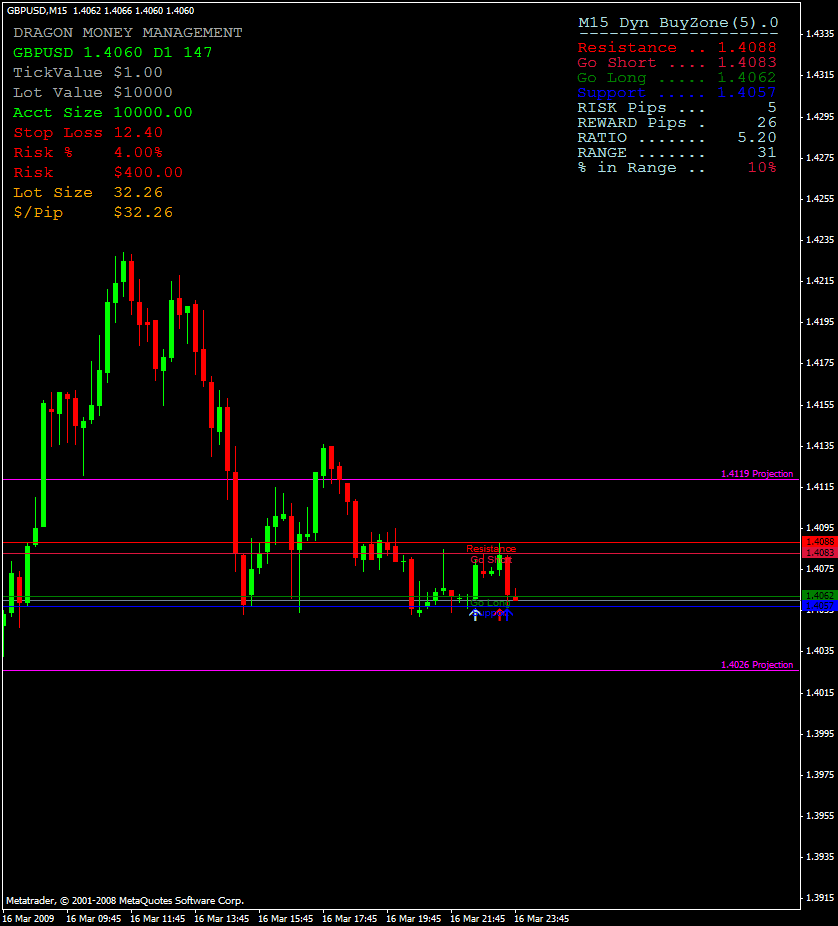Click the RISK Pips 5 row
This screenshot has width=838, height=926.
677,107
